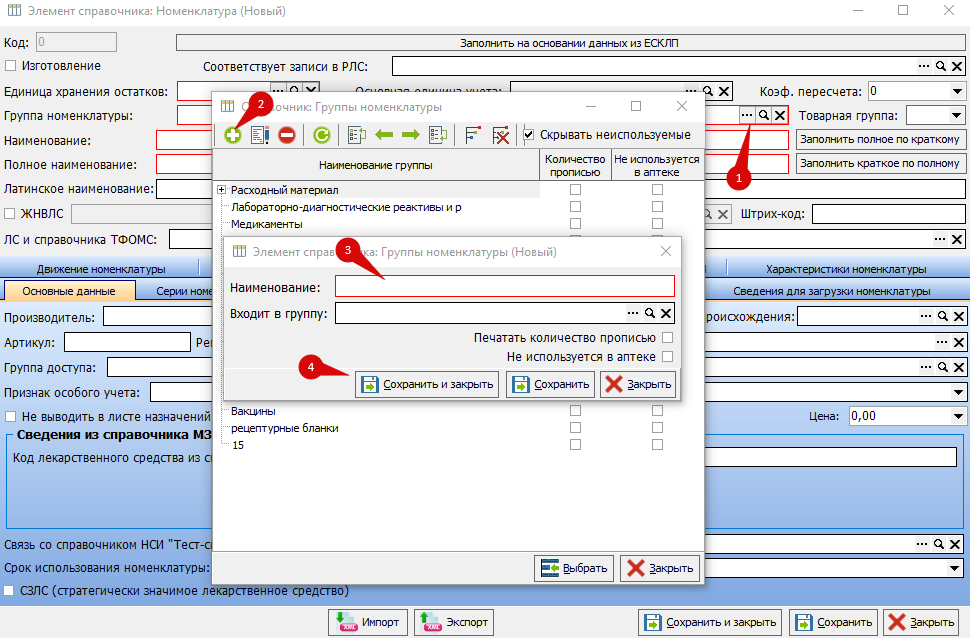Click the green plus add group icon

232,135
